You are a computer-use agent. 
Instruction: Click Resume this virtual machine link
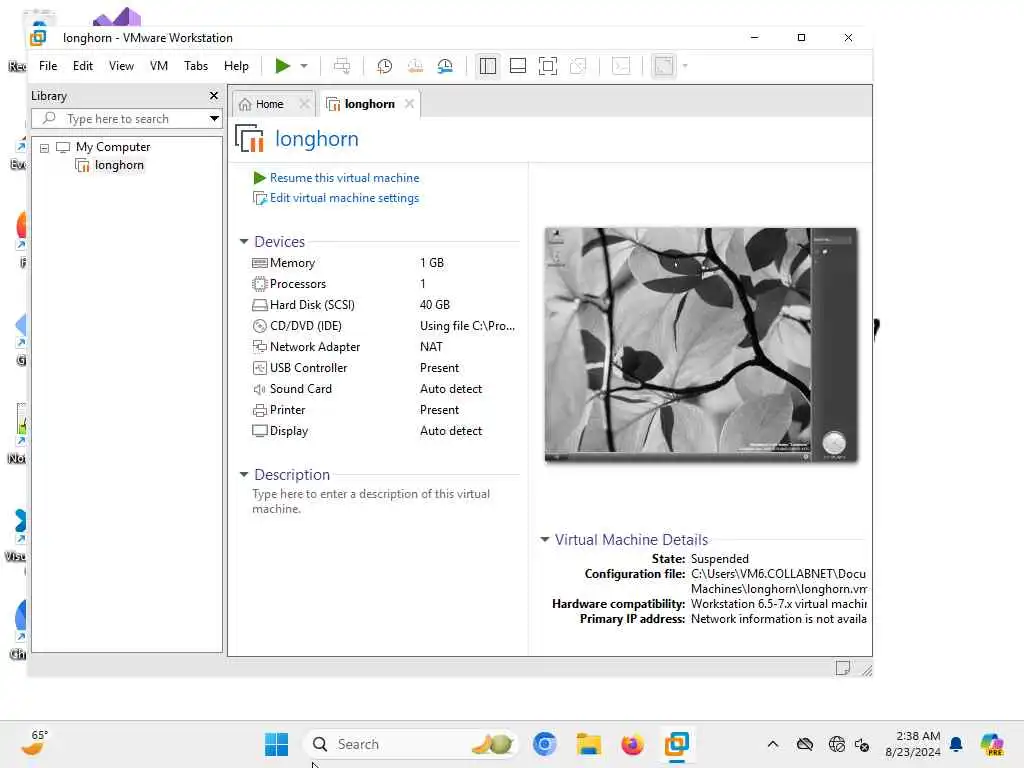[x=344, y=178]
